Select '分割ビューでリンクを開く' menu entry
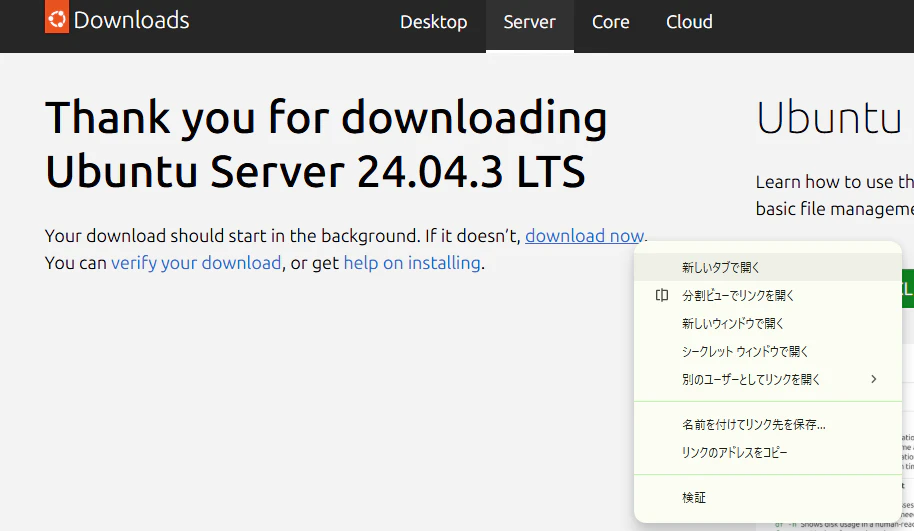This screenshot has width=914, height=531. [768, 296]
